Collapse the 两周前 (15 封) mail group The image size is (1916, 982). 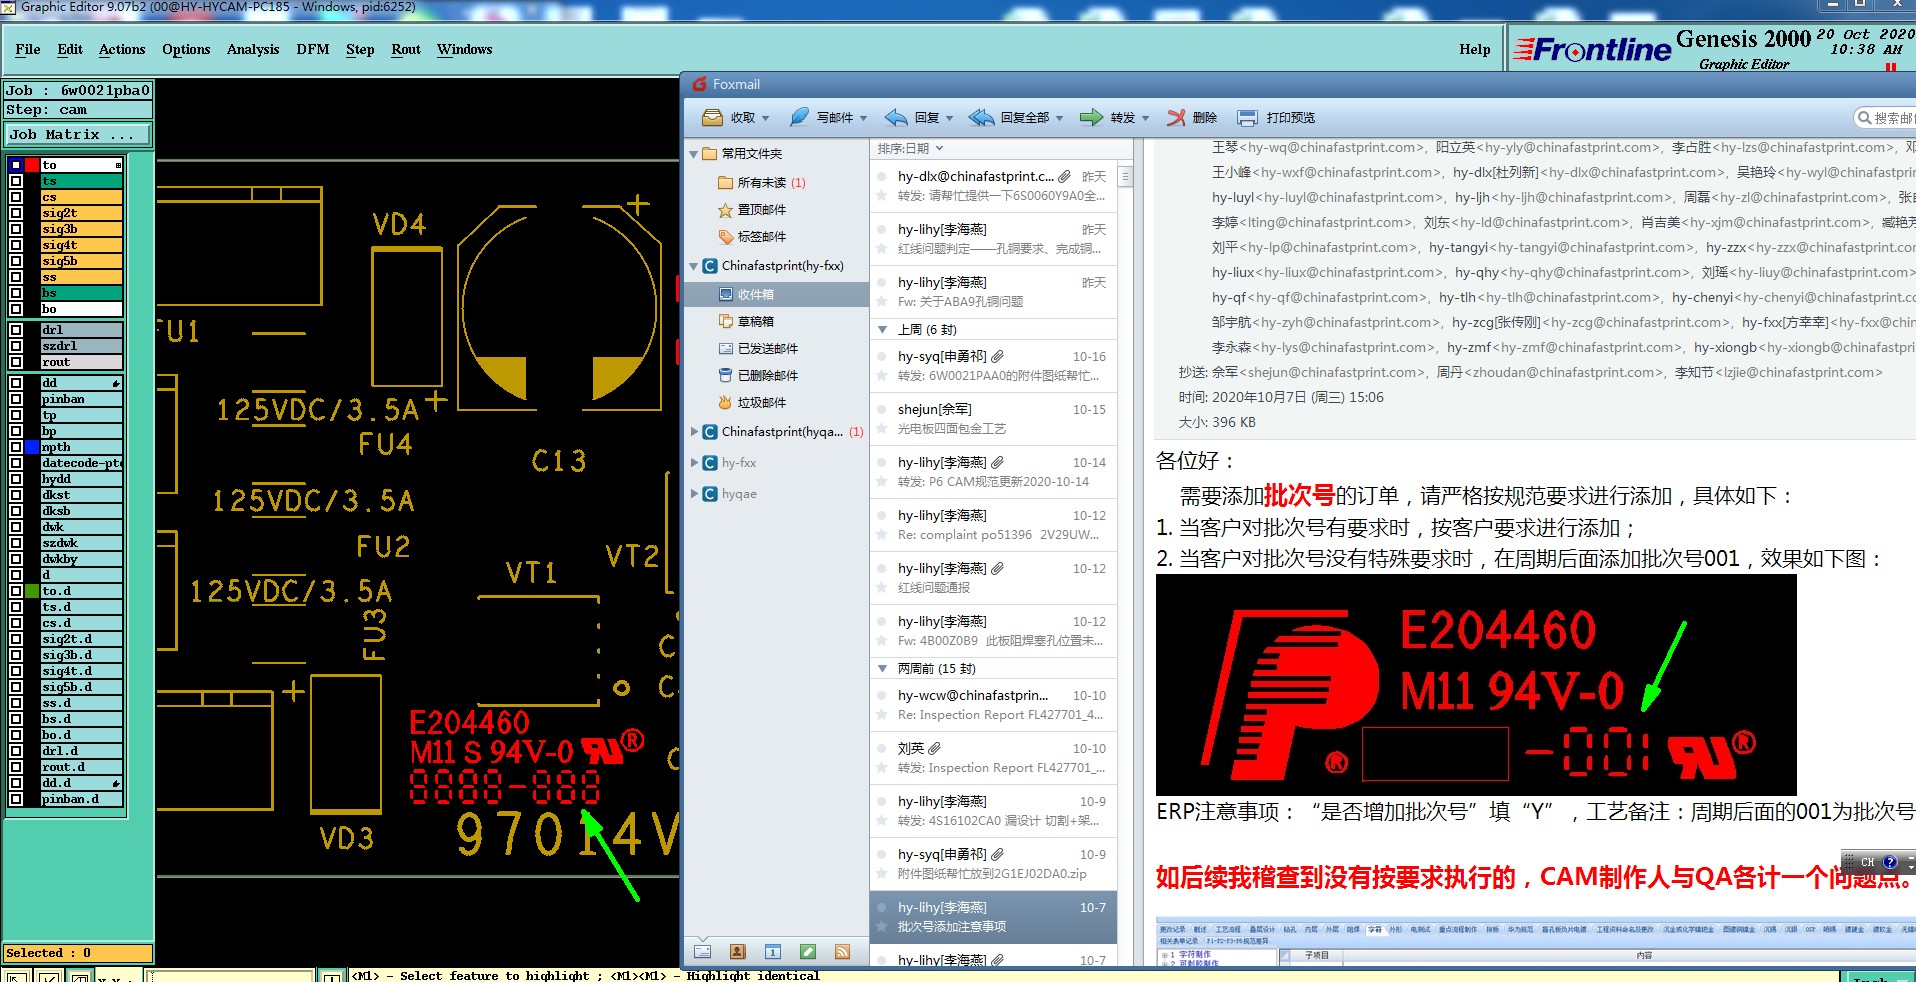click(882, 668)
